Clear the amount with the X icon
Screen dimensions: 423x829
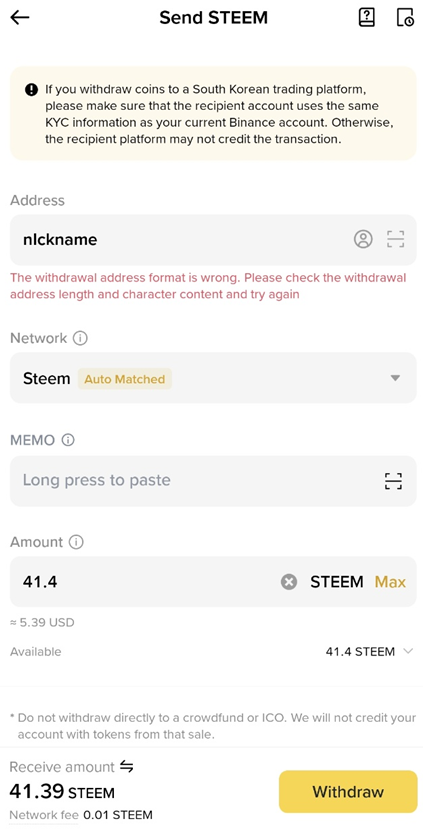pos(289,582)
